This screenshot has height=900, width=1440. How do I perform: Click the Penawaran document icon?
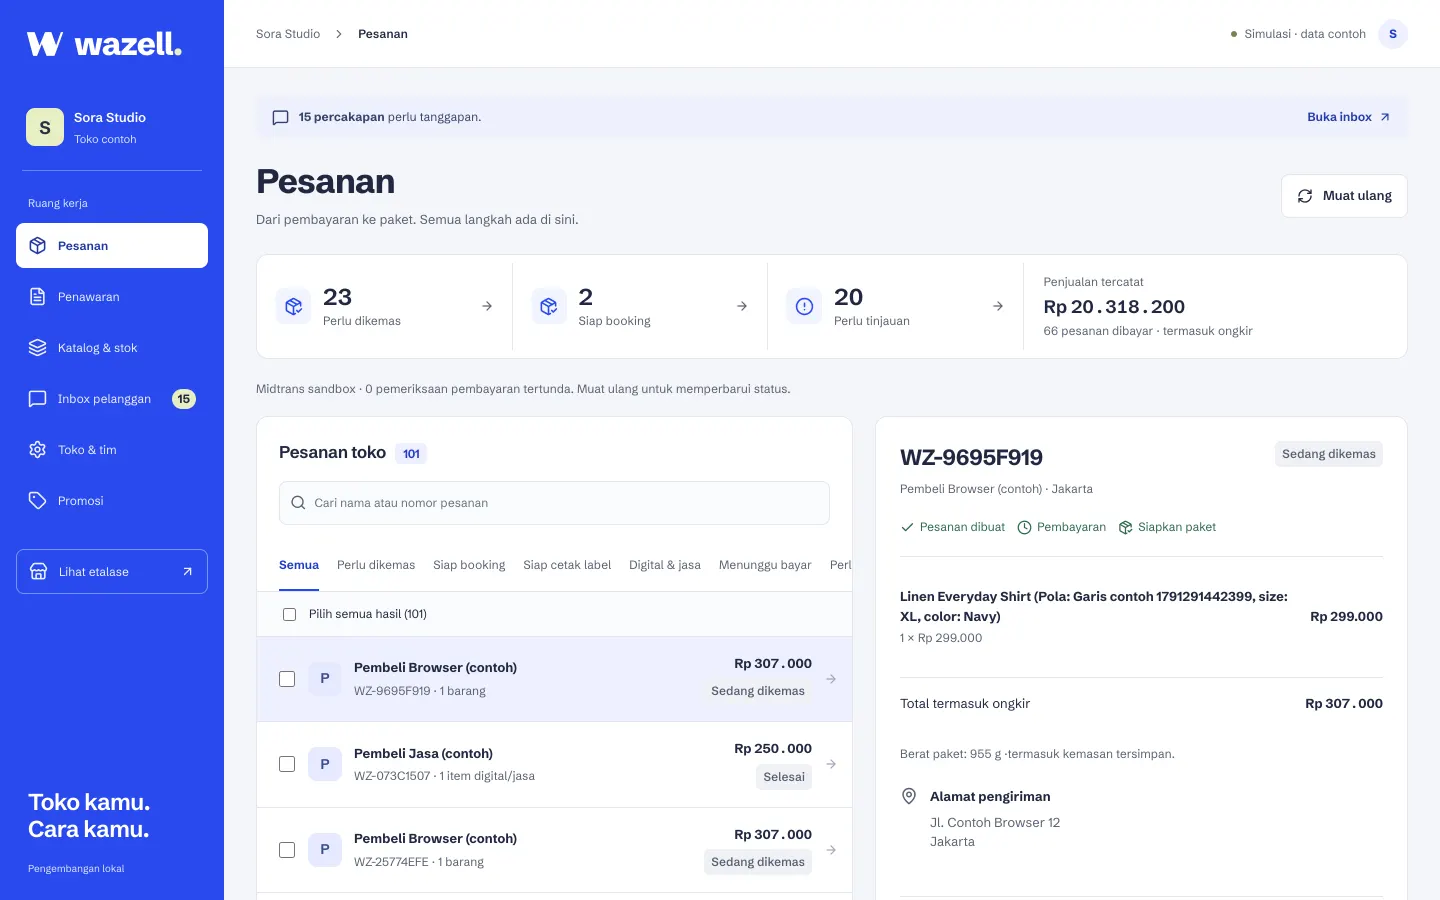click(x=38, y=297)
